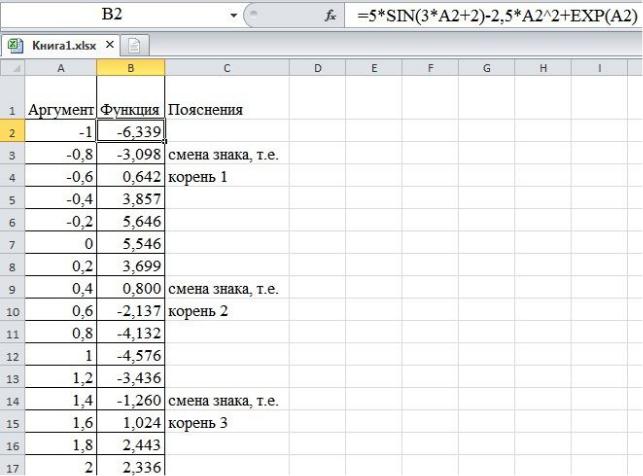Select argument cell with value 1,8
This screenshot has width=643, height=476.
[61, 444]
